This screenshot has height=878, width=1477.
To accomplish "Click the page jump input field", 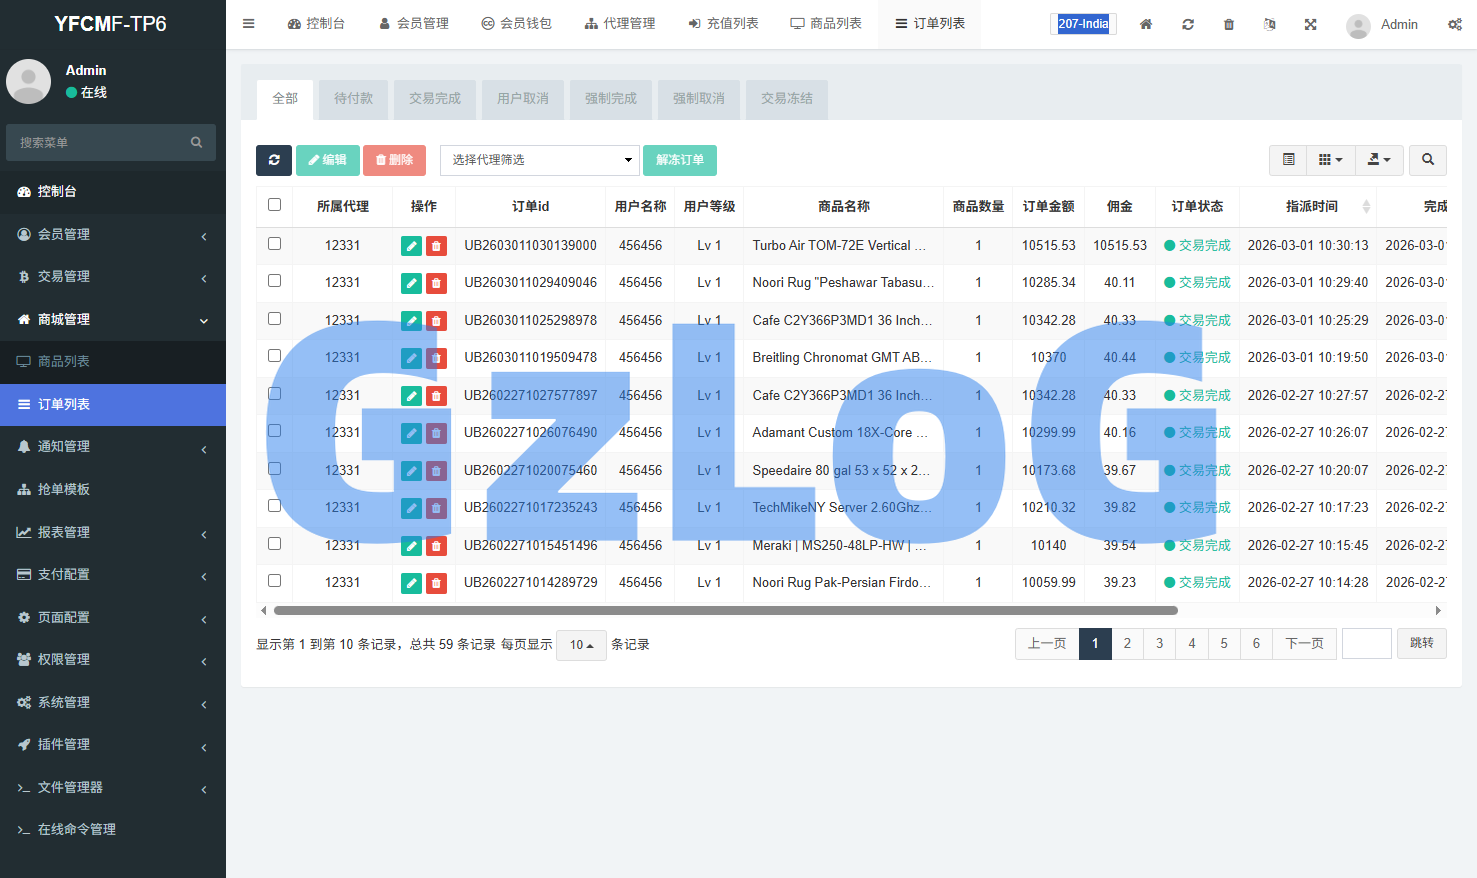I will coord(1366,644).
